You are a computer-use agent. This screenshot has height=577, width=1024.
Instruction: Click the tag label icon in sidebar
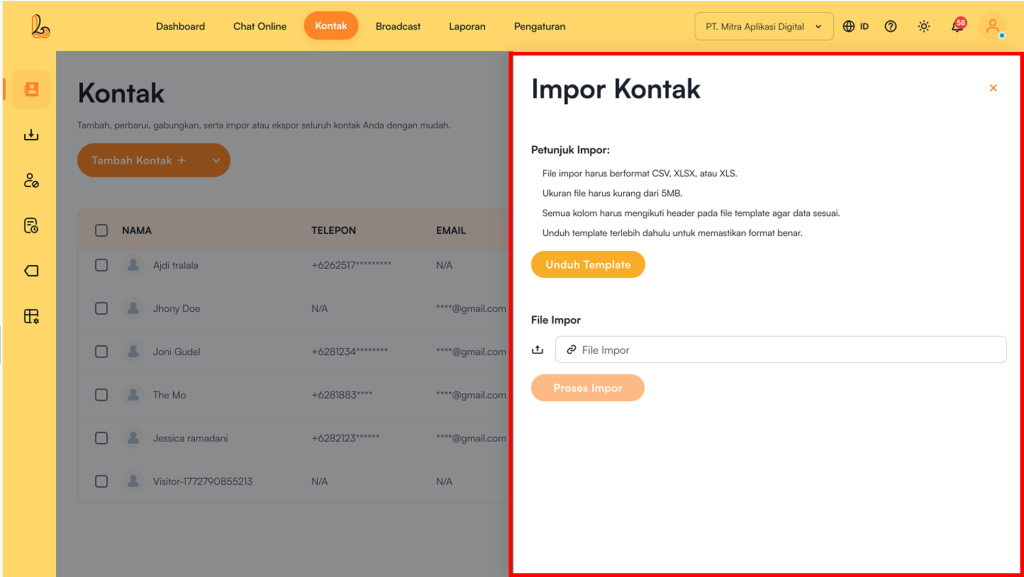(x=31, y=271)
